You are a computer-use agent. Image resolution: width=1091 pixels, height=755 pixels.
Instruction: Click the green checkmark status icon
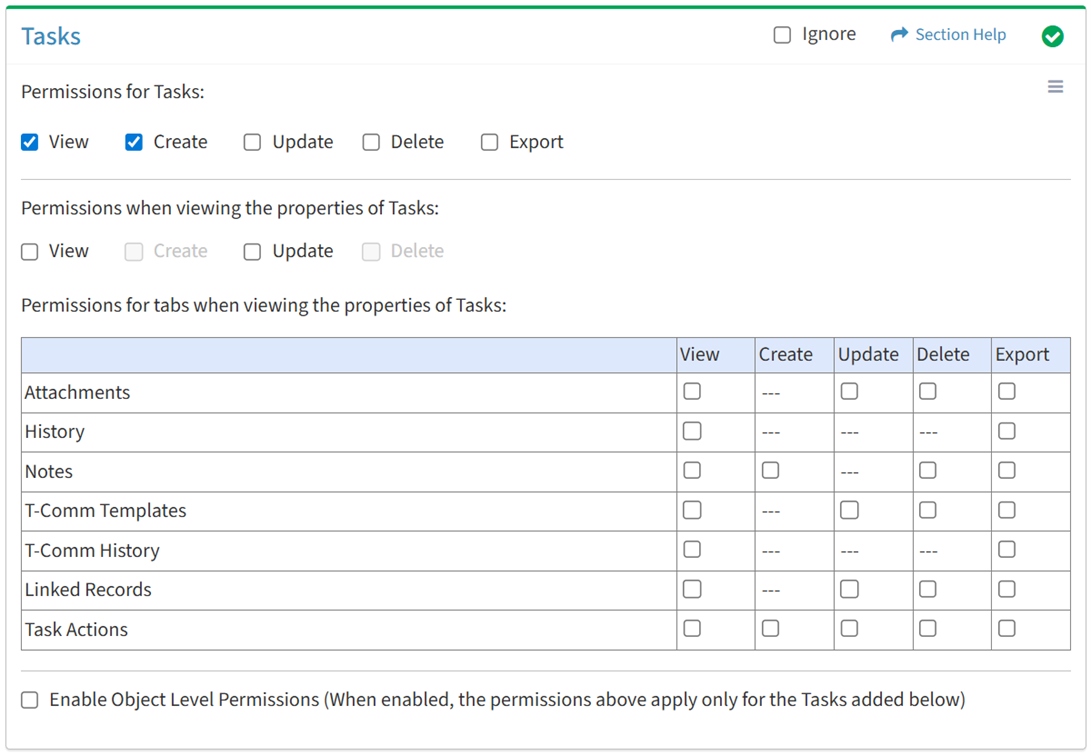1052,36
